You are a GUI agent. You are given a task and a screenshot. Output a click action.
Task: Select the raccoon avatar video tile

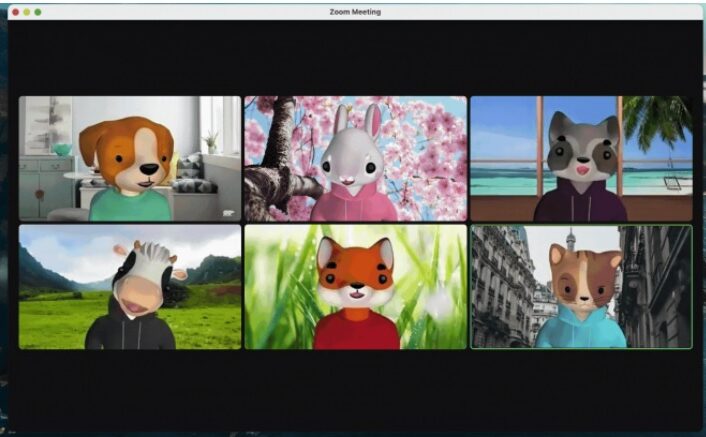[581, 158]
